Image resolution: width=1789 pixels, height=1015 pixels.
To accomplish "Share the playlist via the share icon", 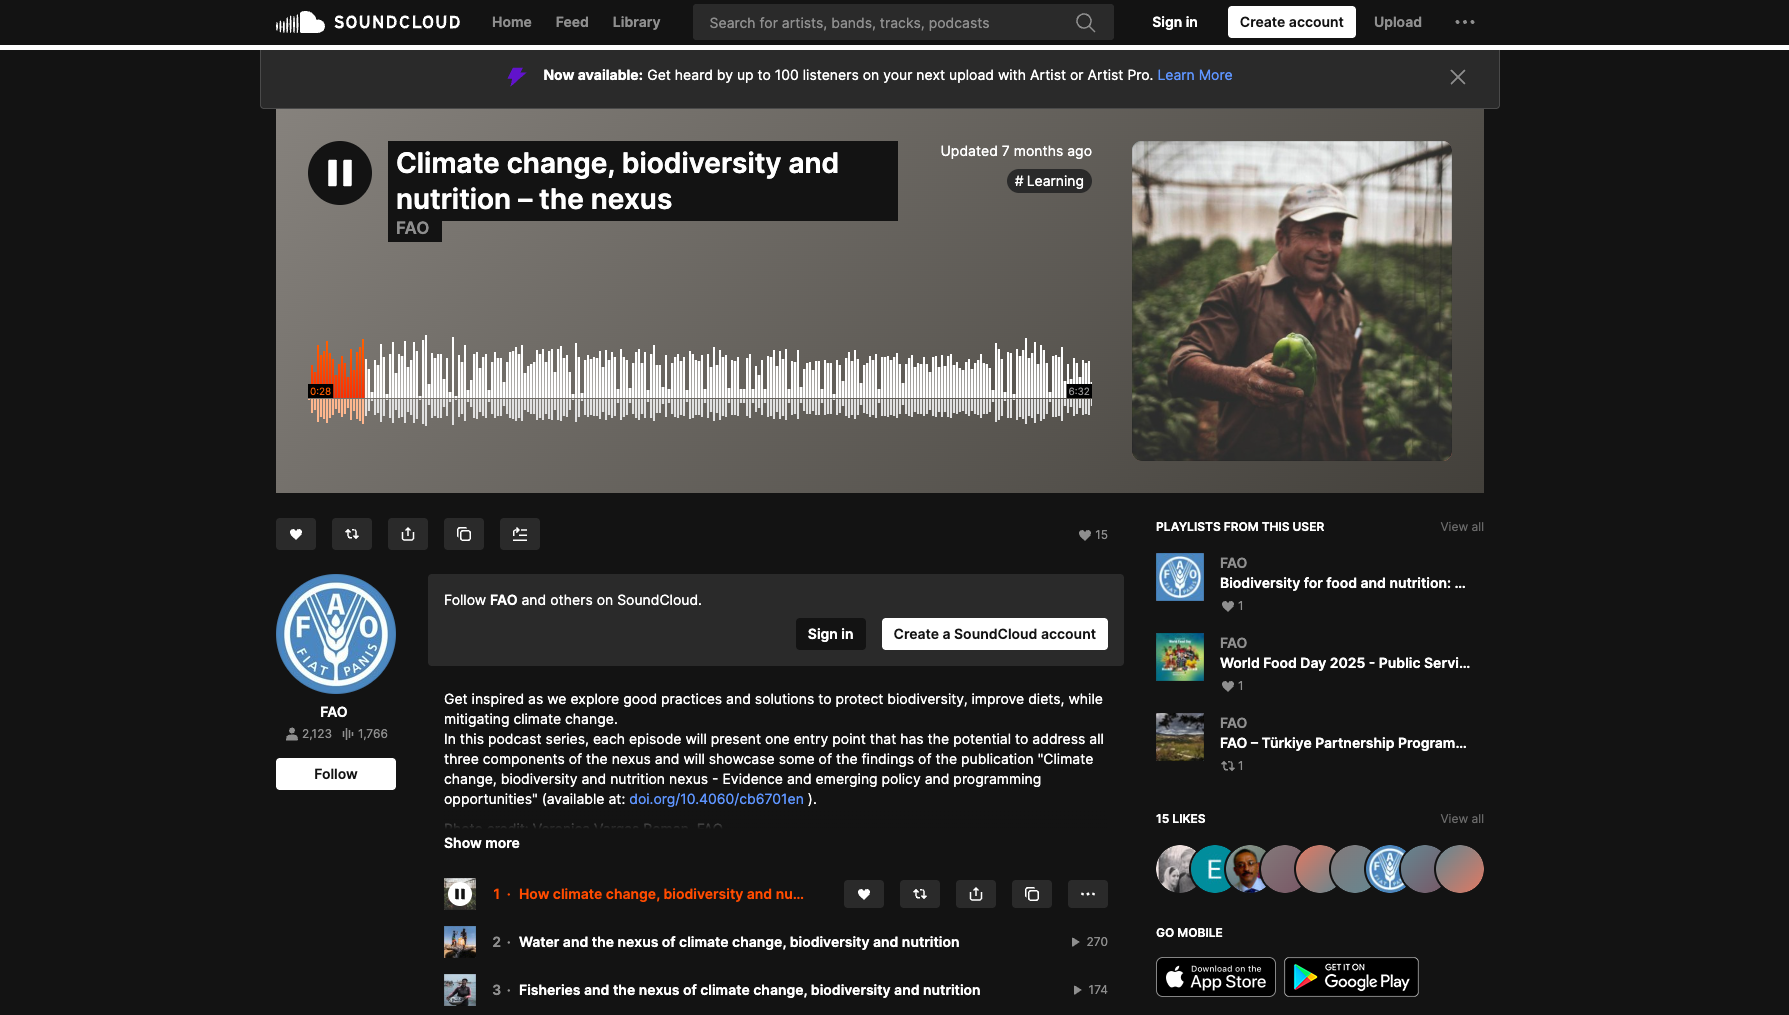I will (x=408, y=534).
